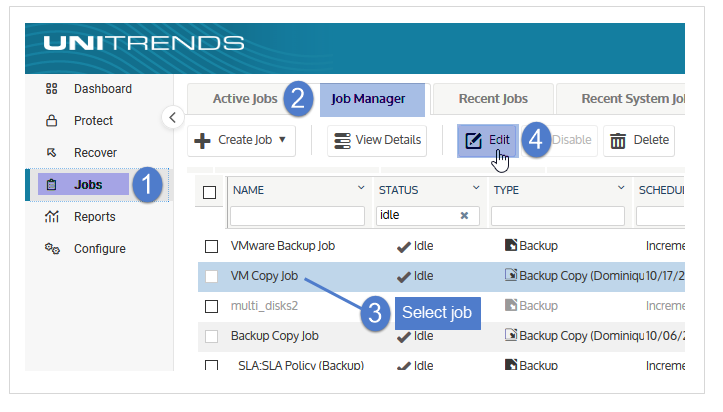Viewport: 723px width, 412px height.
Task: Check the multi_disks2 checkbox
Action: tap(211, 306)
